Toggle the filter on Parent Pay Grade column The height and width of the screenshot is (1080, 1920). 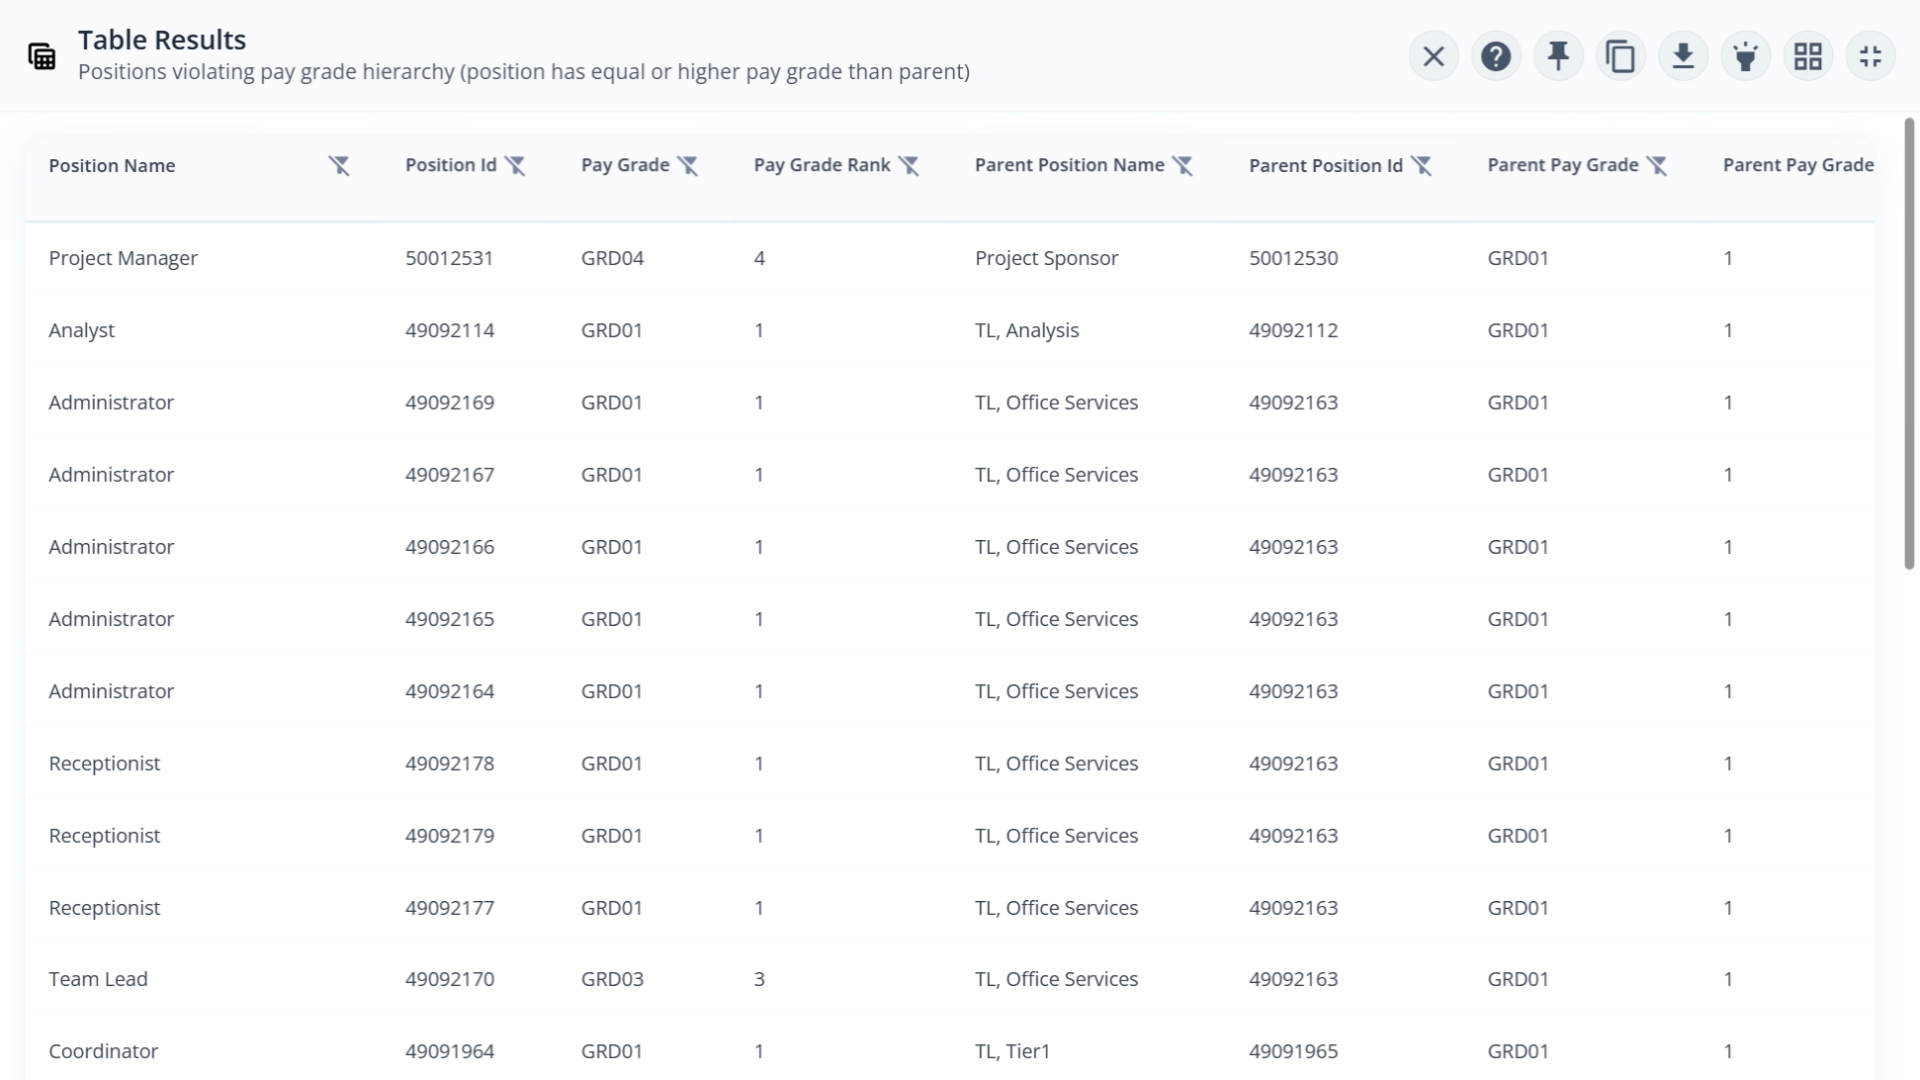click(x=1659, y=165)
